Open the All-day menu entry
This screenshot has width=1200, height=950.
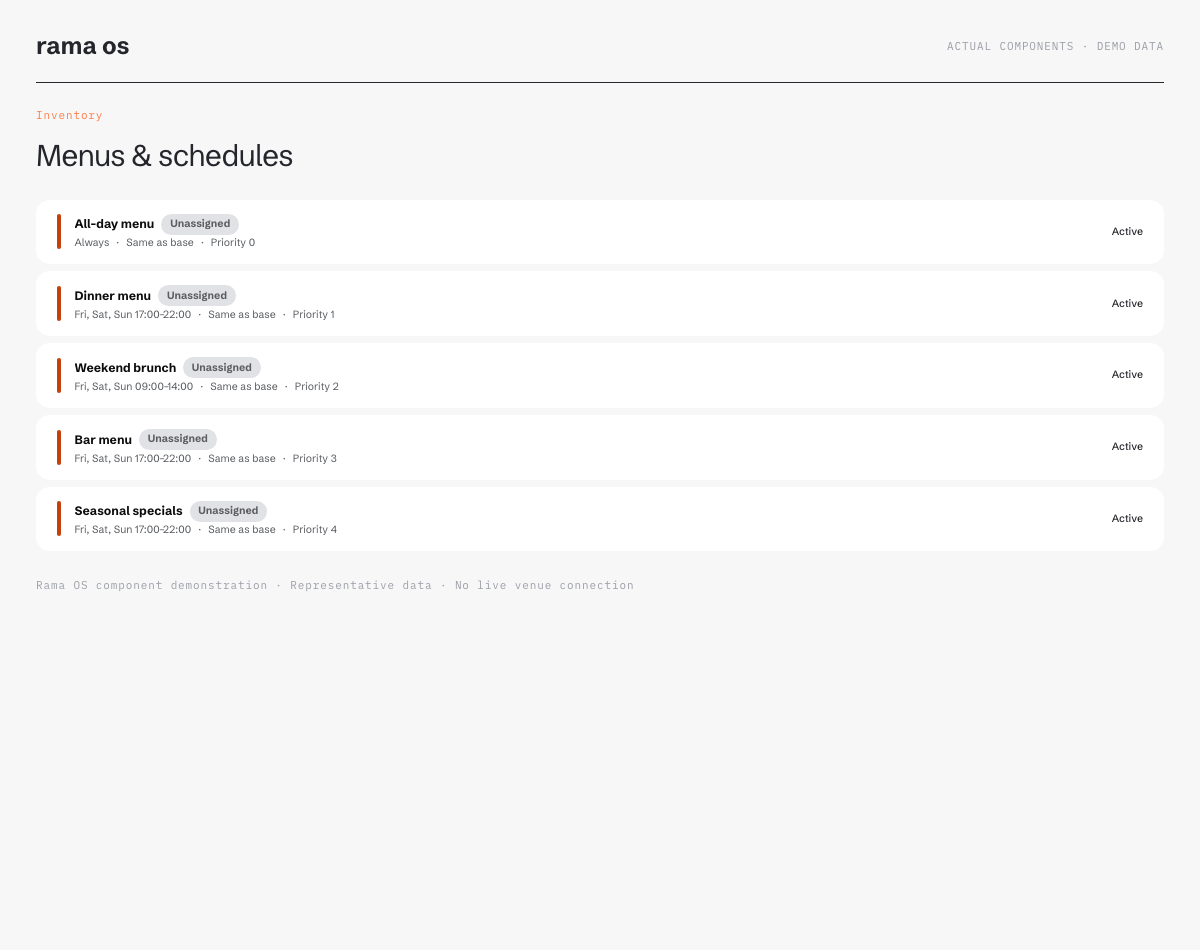pos(600,232)
